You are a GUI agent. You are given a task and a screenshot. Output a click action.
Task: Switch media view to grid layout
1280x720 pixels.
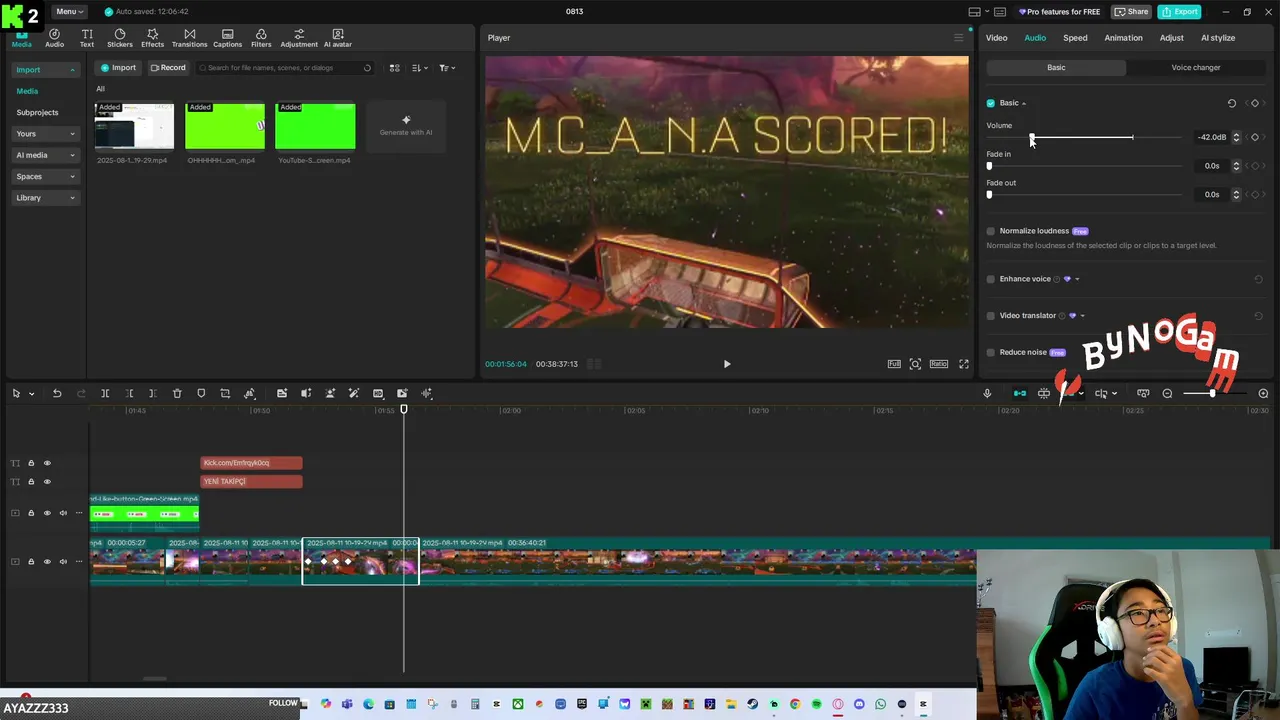[395, 68]
